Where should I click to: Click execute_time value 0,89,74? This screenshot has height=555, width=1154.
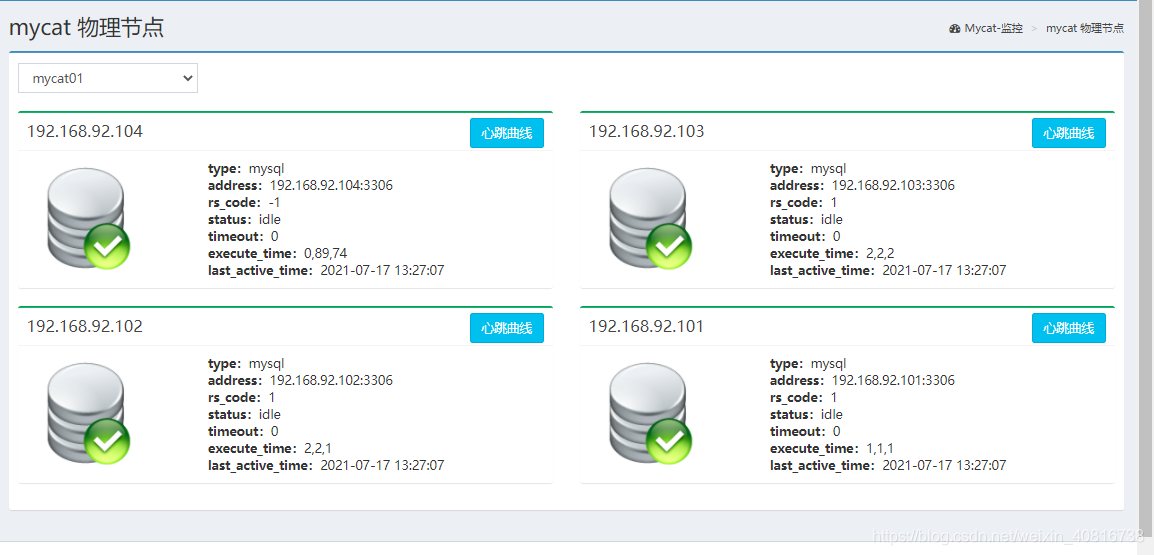pos(325,254)
